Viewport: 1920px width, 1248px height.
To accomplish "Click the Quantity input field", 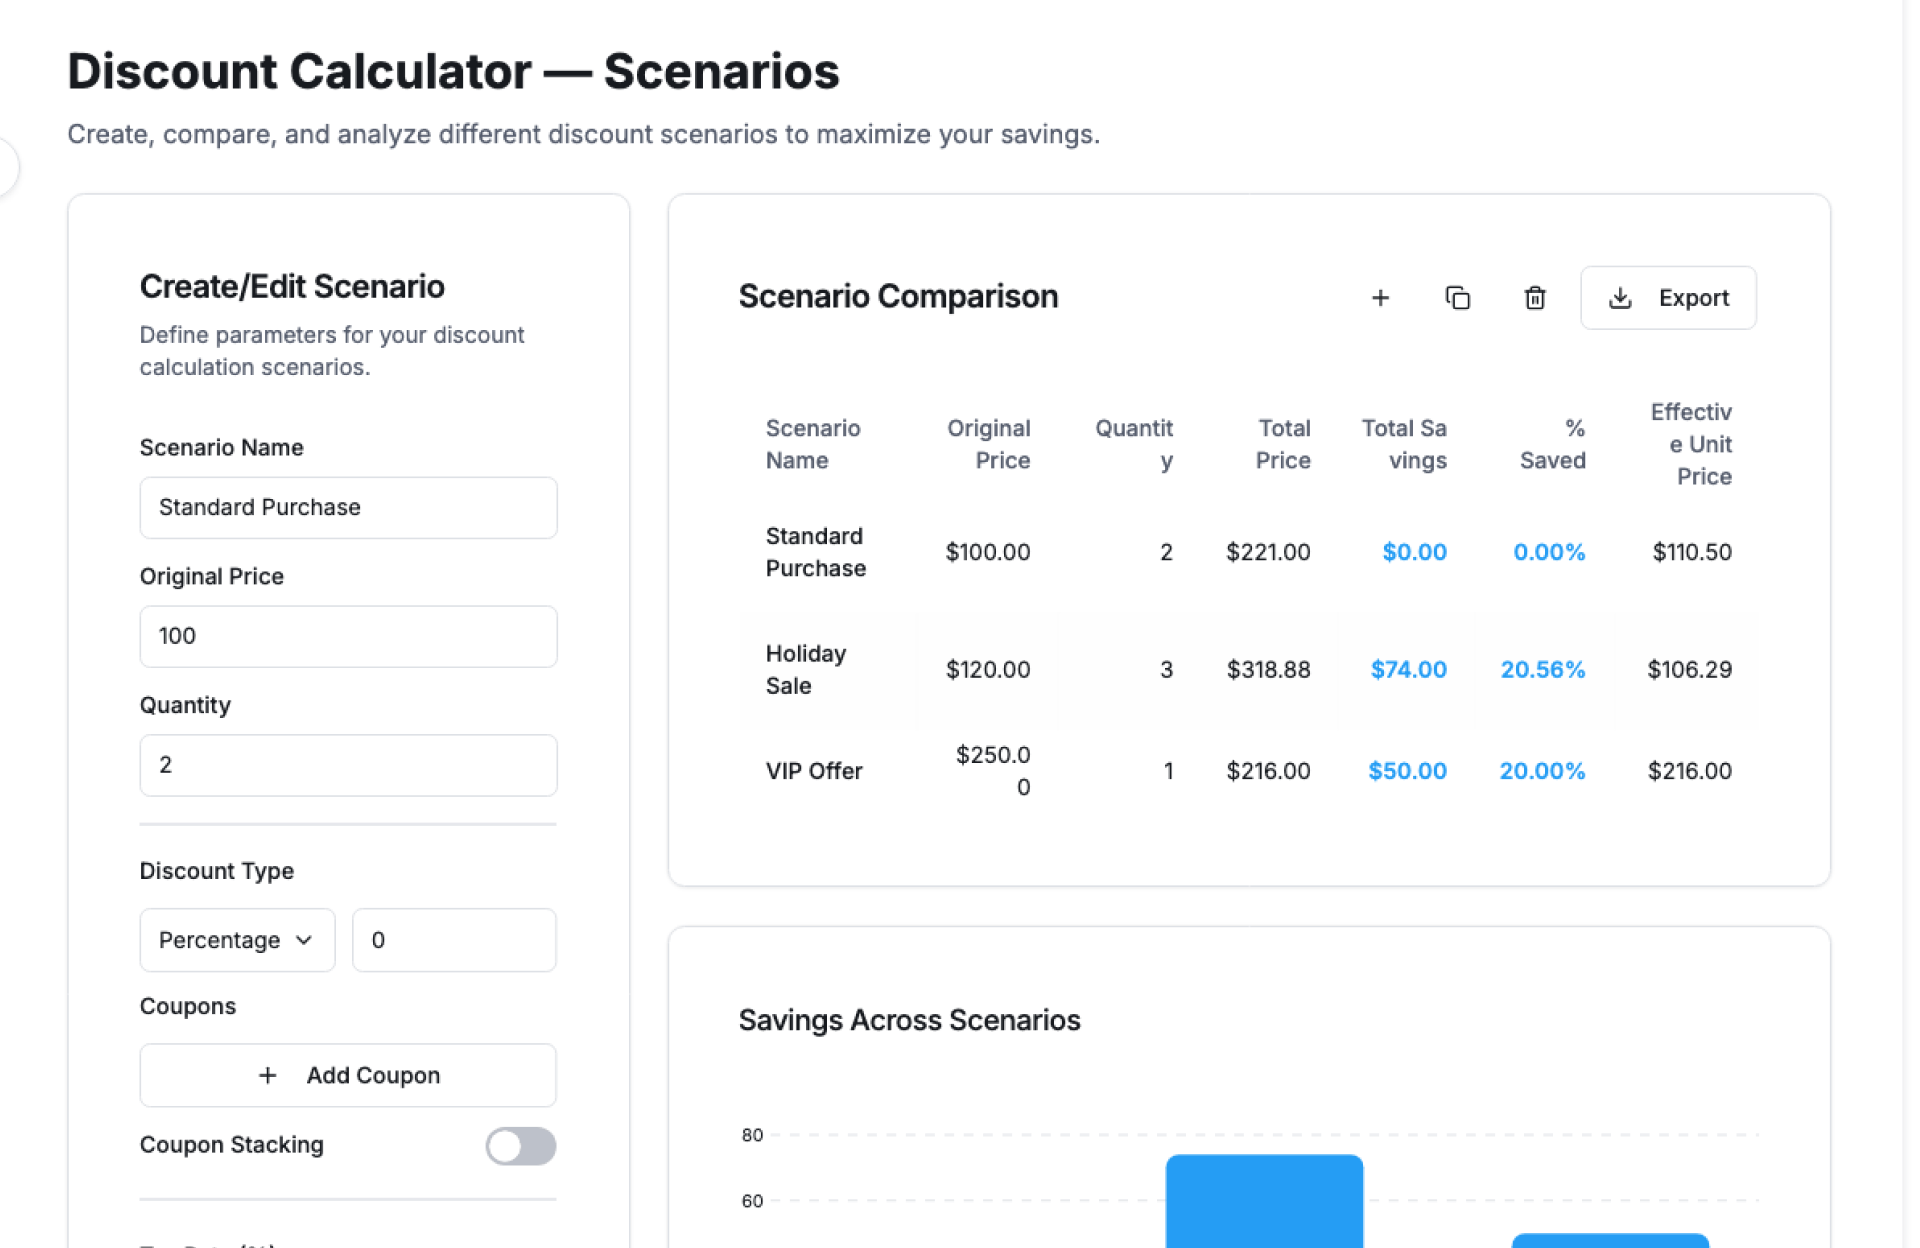I will click(x=348, y=765).
